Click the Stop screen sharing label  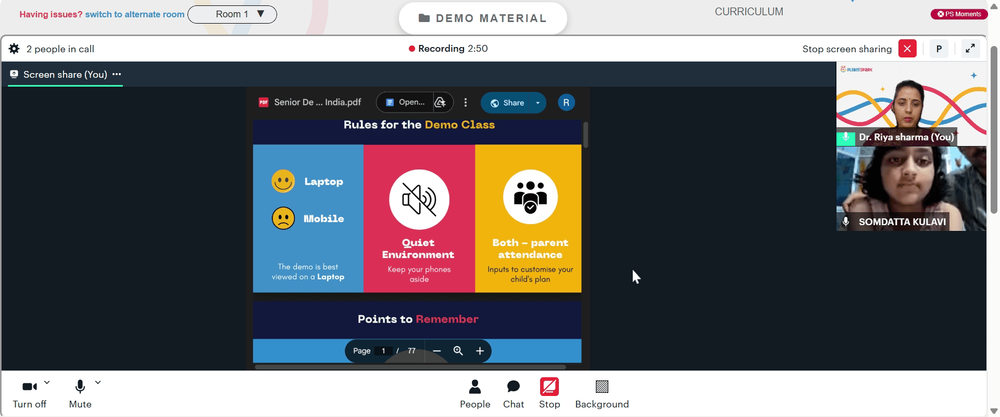tap(846, 48)
